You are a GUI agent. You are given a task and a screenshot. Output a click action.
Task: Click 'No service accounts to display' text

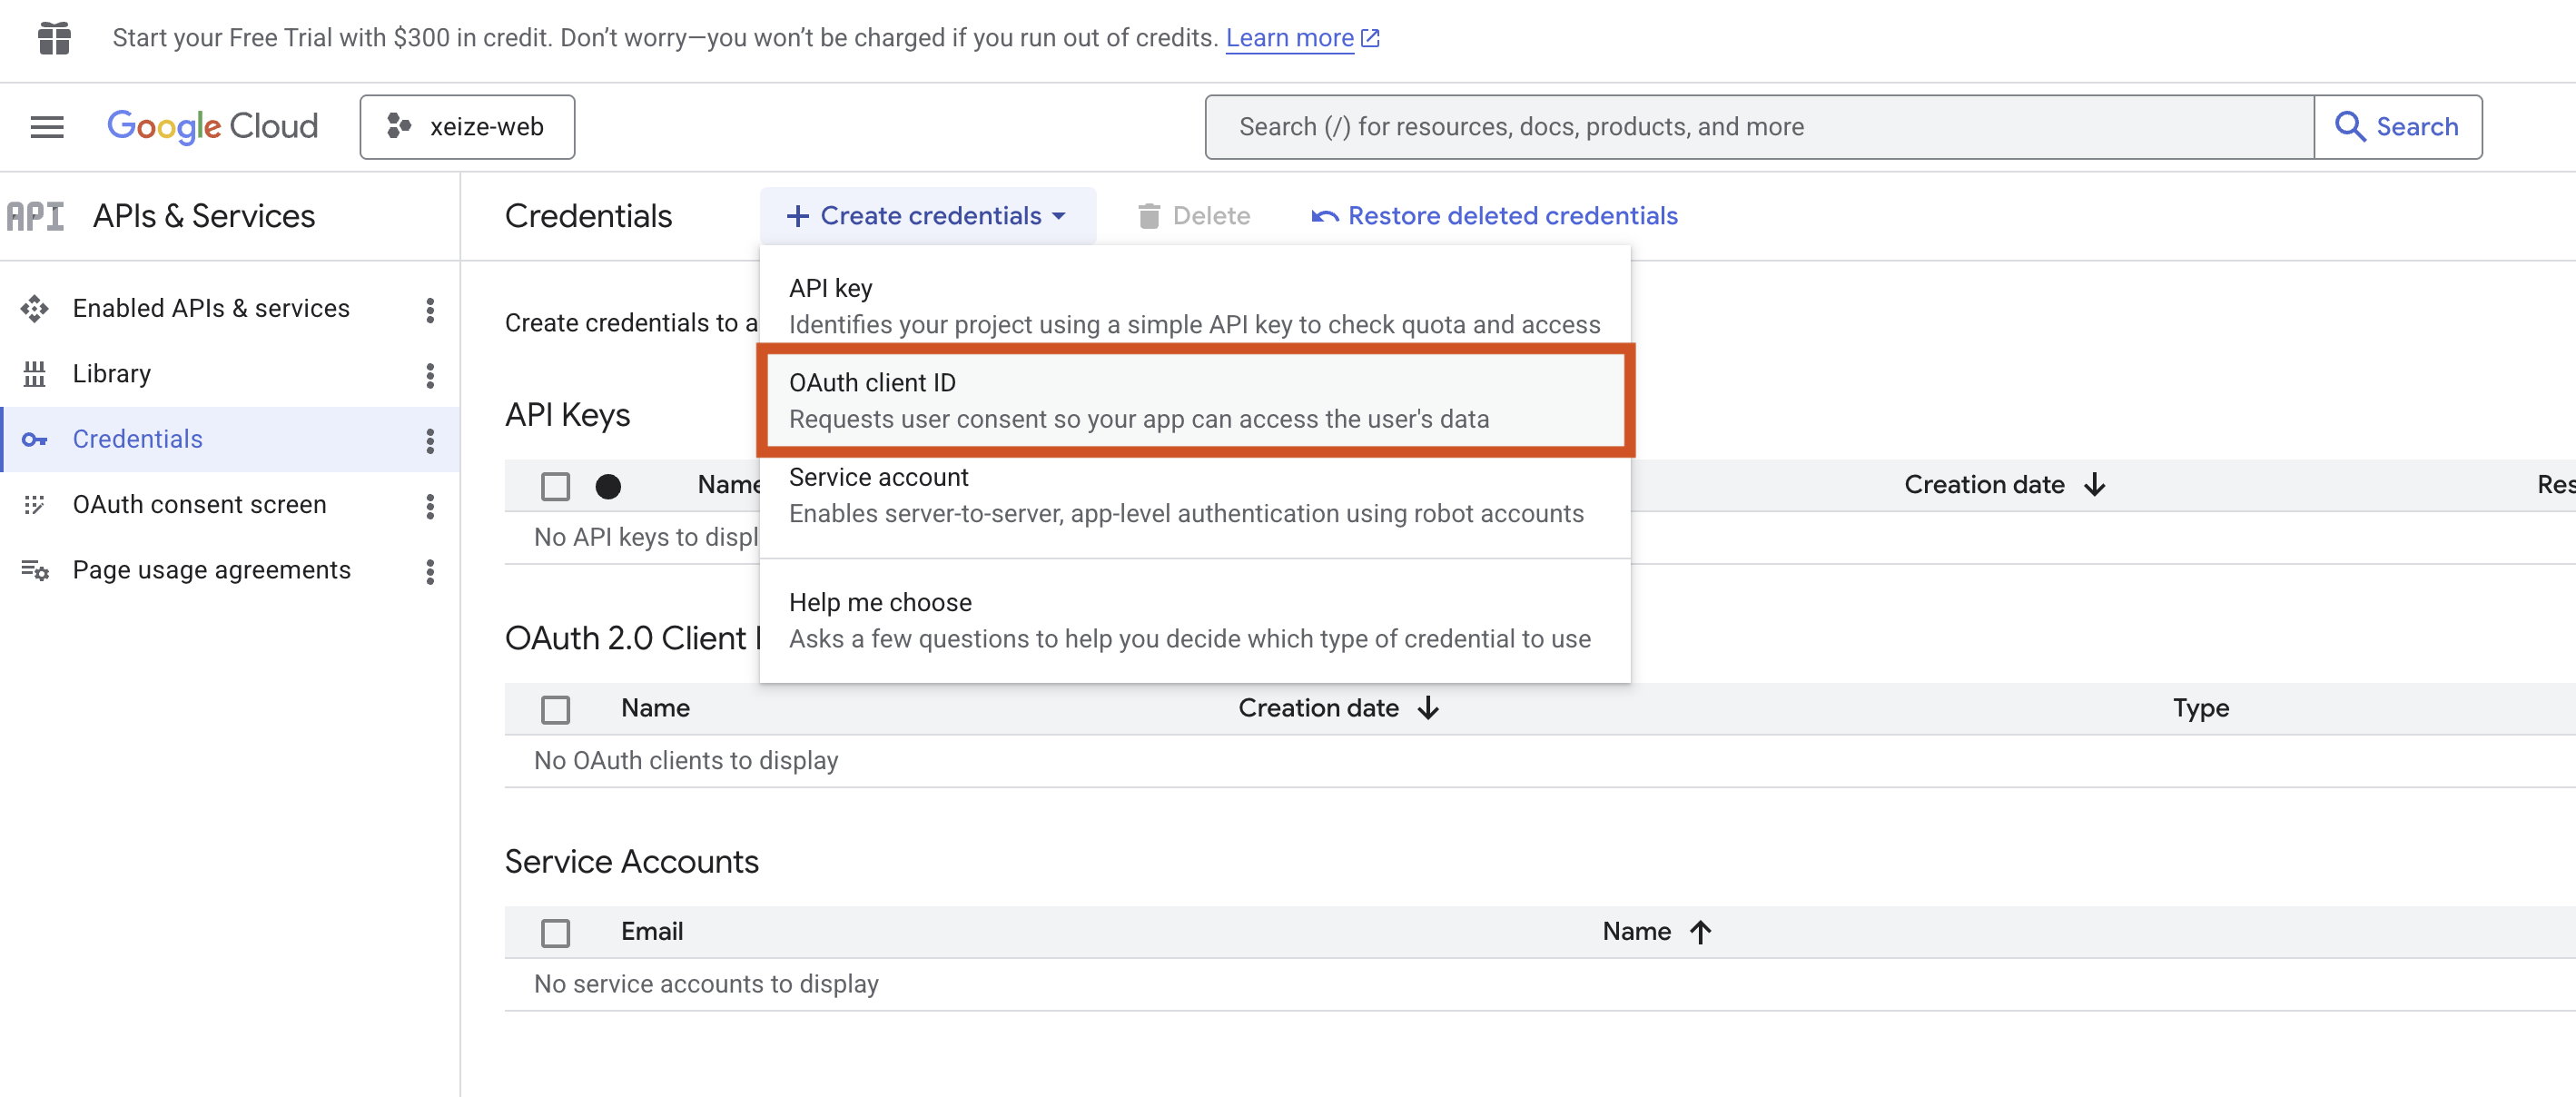[706, 984]
